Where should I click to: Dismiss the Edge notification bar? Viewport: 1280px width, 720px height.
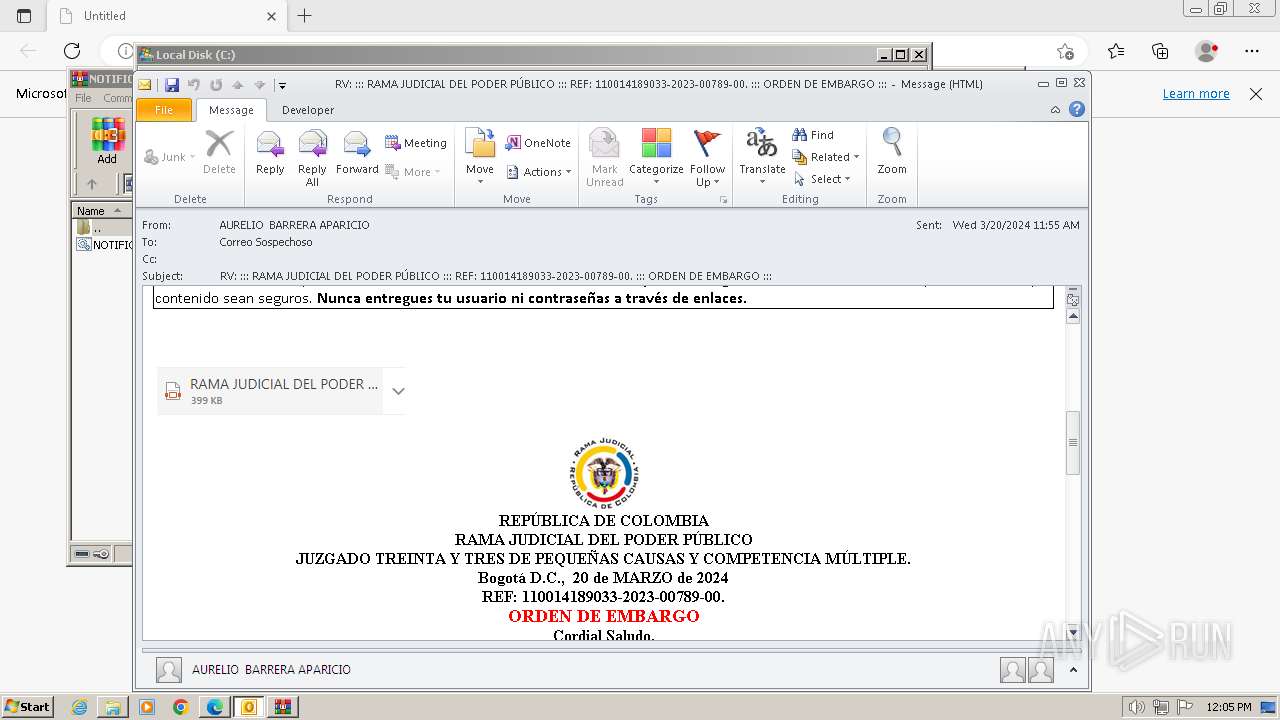click(x=1256, y=93)
